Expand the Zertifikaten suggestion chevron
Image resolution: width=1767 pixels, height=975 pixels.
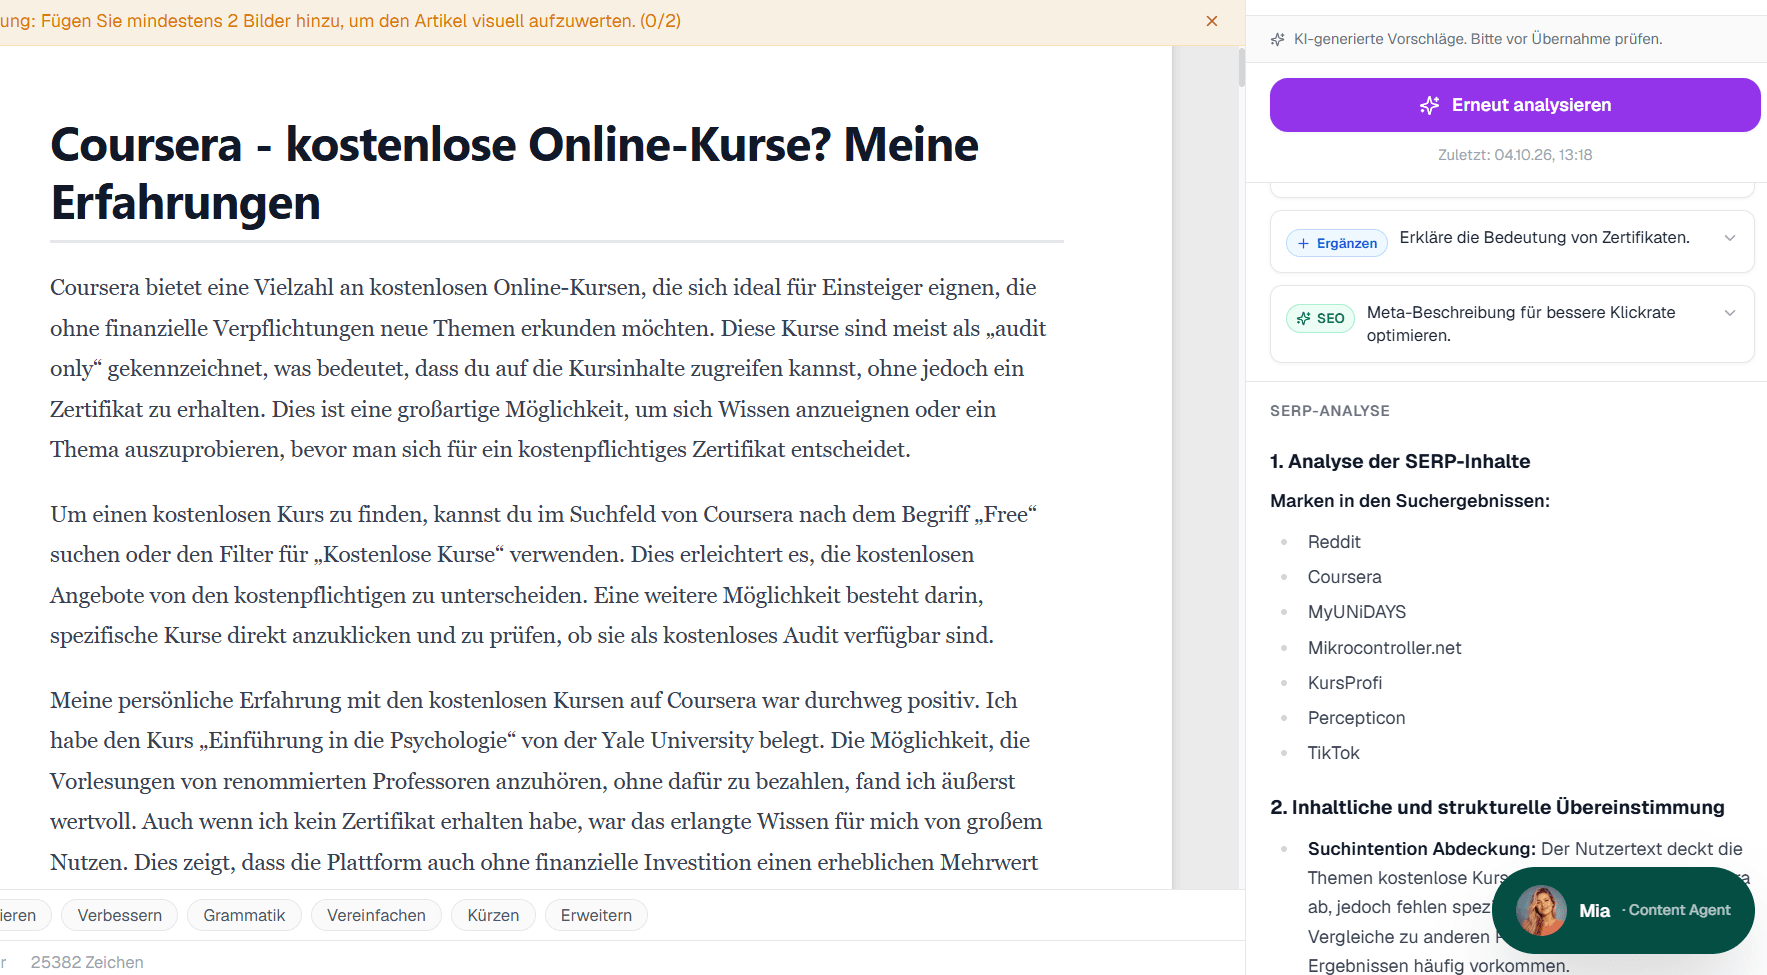(1730, 238)
